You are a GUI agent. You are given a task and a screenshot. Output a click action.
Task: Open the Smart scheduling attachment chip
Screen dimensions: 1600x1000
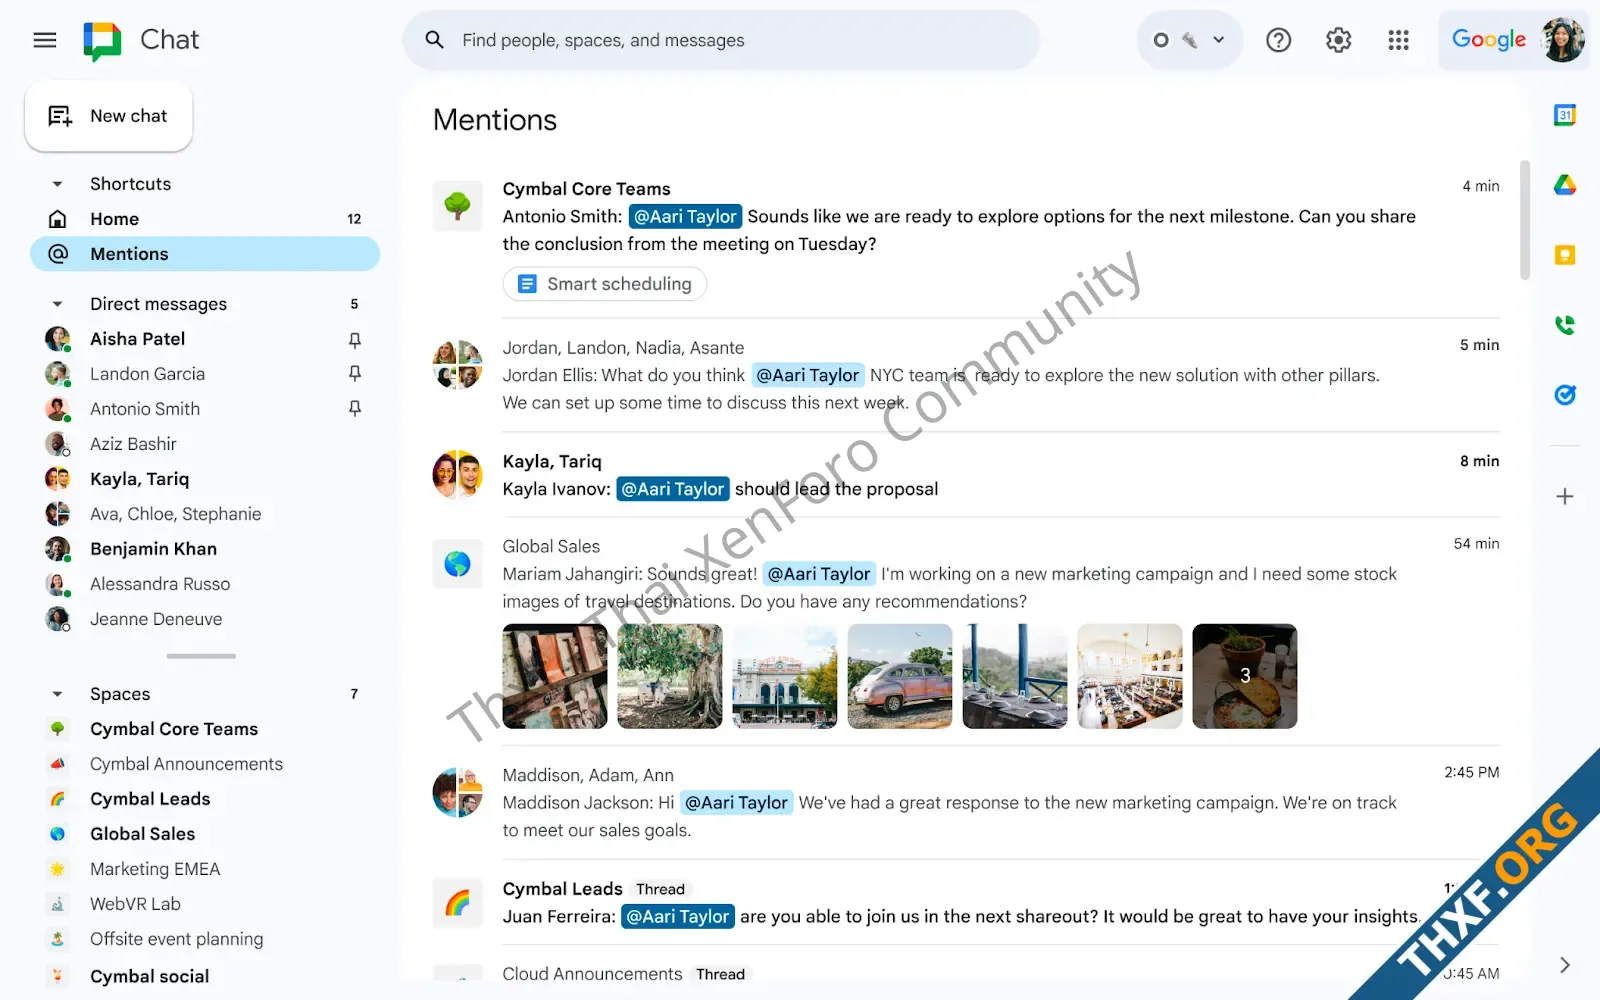point(604,284)
